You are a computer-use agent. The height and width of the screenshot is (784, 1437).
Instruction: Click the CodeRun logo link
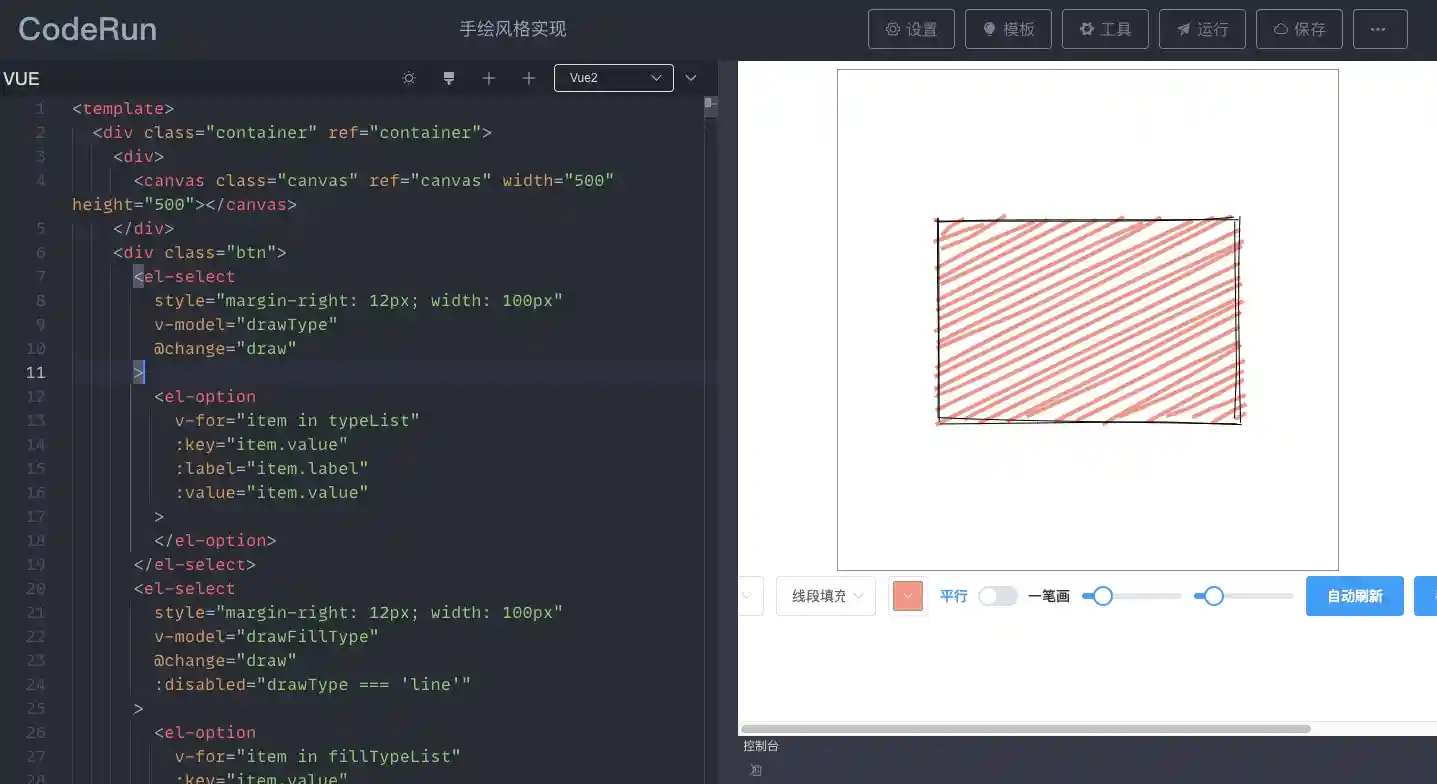pos(86,29)
